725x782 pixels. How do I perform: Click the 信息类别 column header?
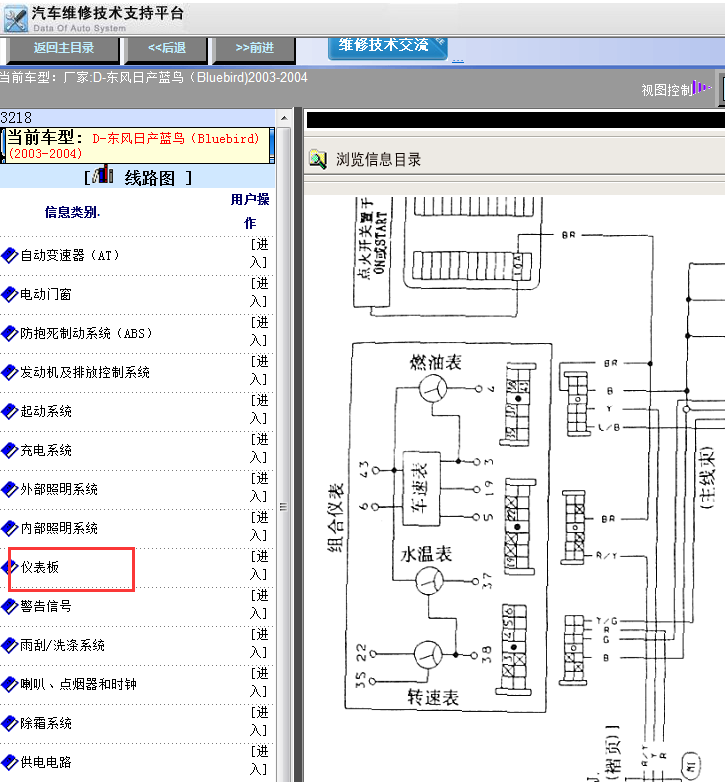[x=72, y=212]
